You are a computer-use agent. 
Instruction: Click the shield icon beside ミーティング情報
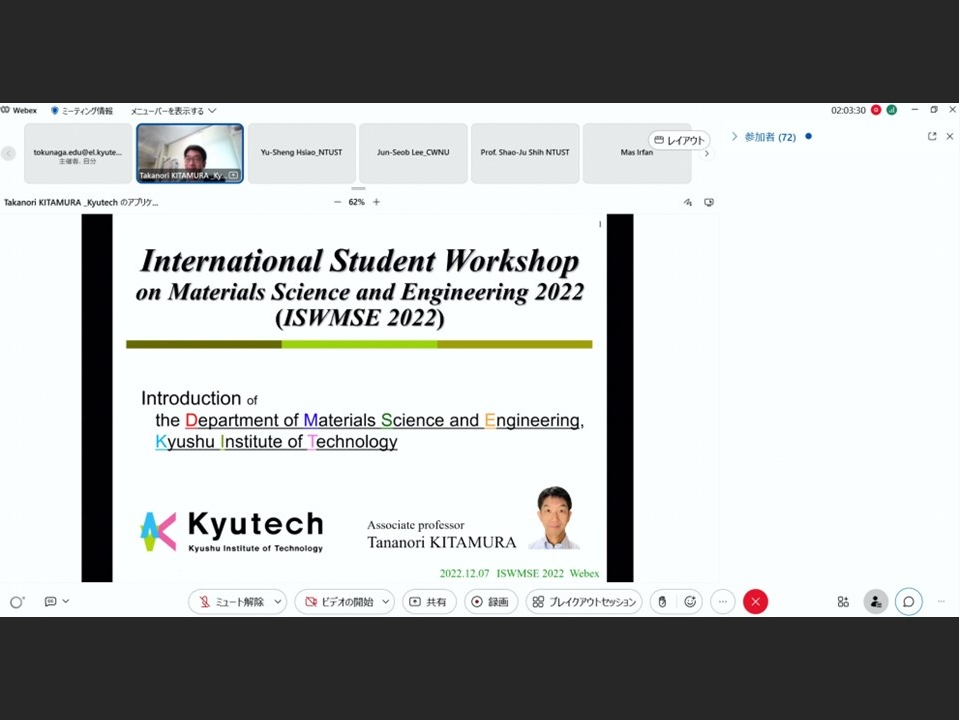coord(54,111)
